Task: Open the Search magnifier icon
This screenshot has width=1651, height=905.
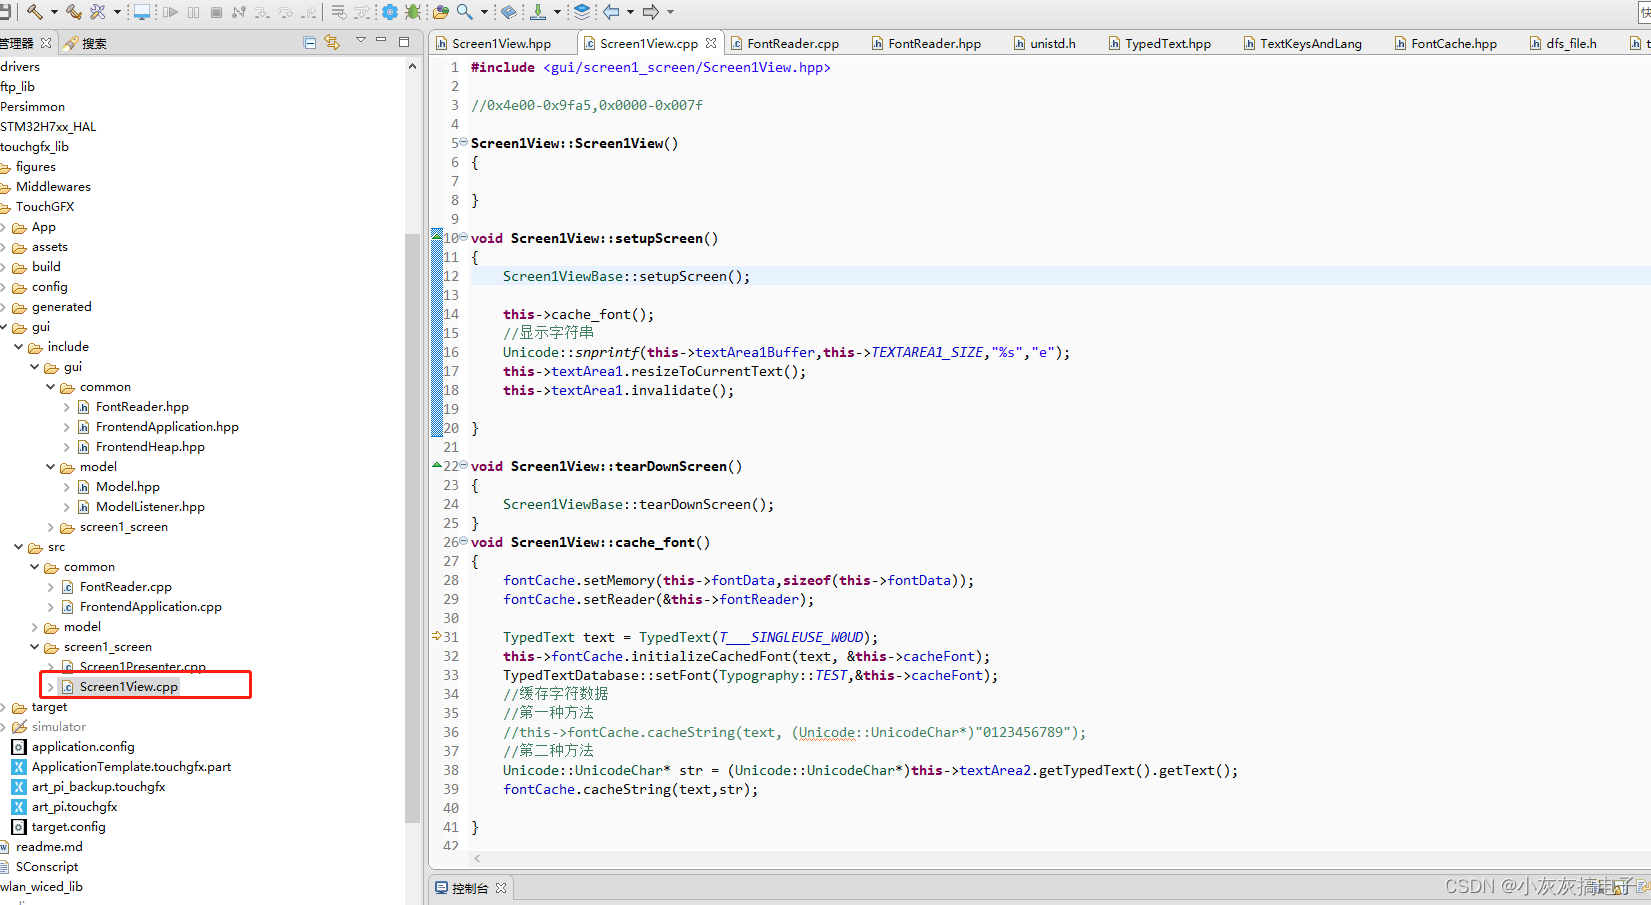Action: tap(463, 12)
